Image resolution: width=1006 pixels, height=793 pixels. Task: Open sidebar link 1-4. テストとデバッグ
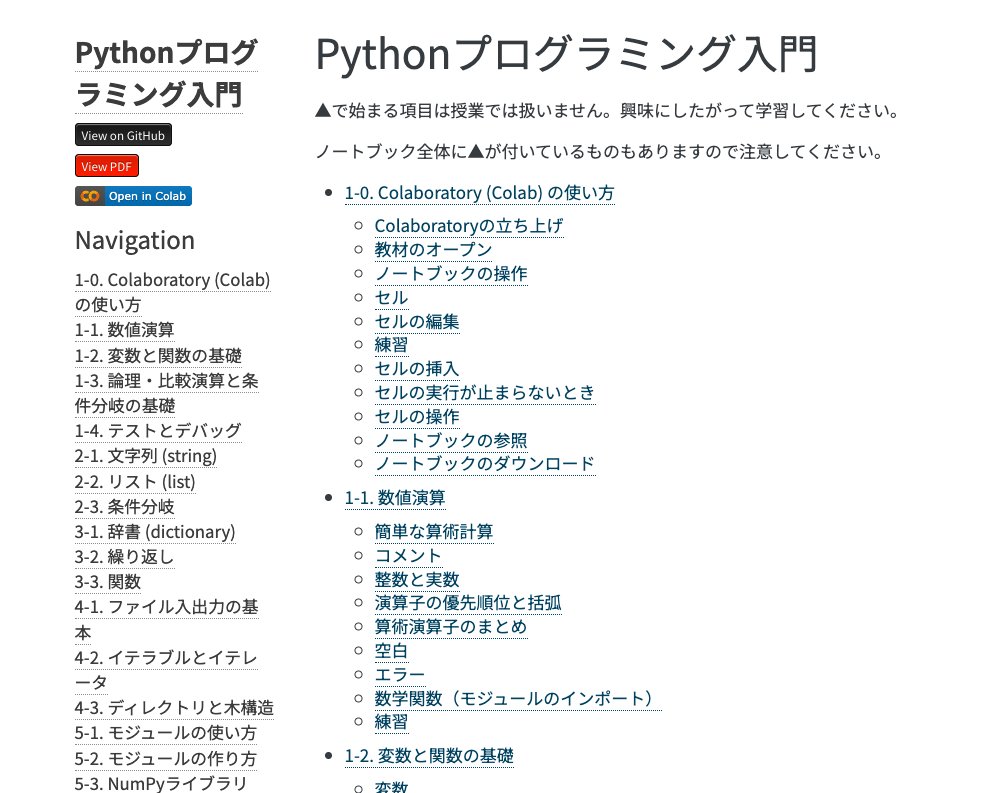[158, 431]
